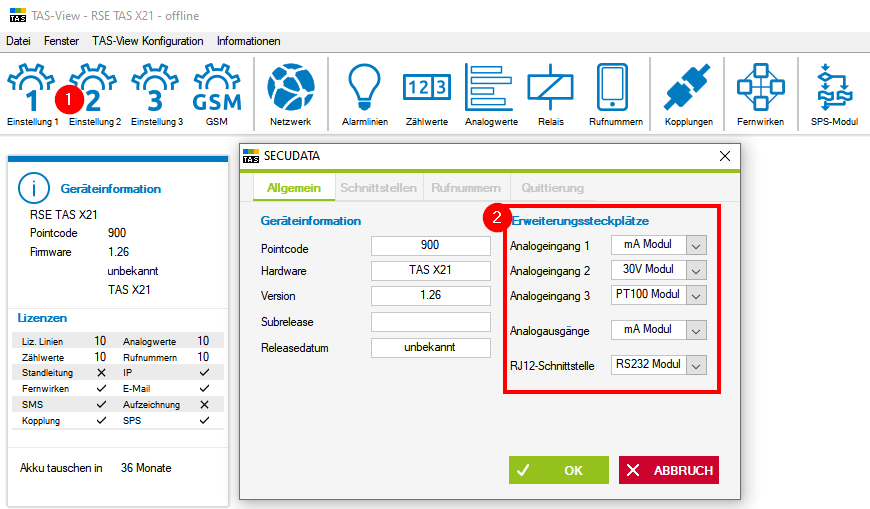Image resolution: width=870 pixels, height=509 pixels.
Task: Click Fernwirken license checkmark
Action: [x=101, y=389]
